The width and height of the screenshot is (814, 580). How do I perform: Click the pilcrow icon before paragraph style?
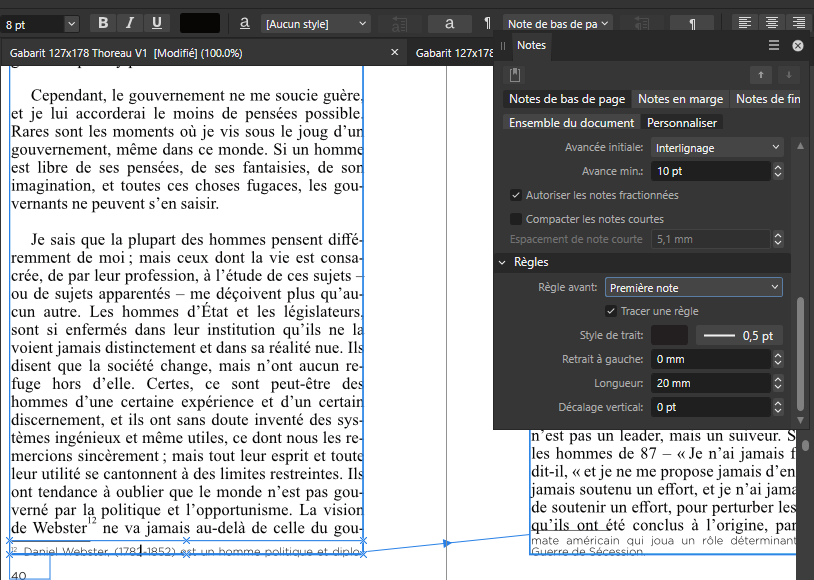(487, 24)
